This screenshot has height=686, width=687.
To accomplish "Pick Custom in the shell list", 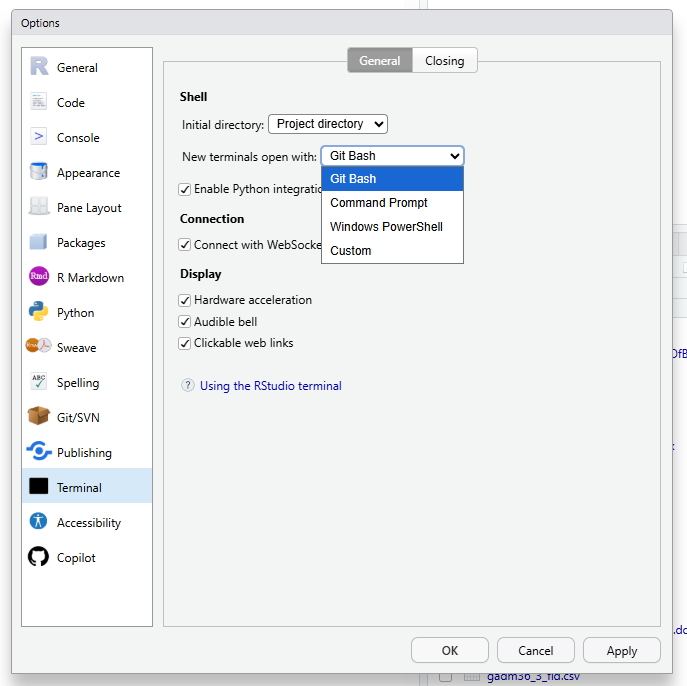I will point(351,251).
